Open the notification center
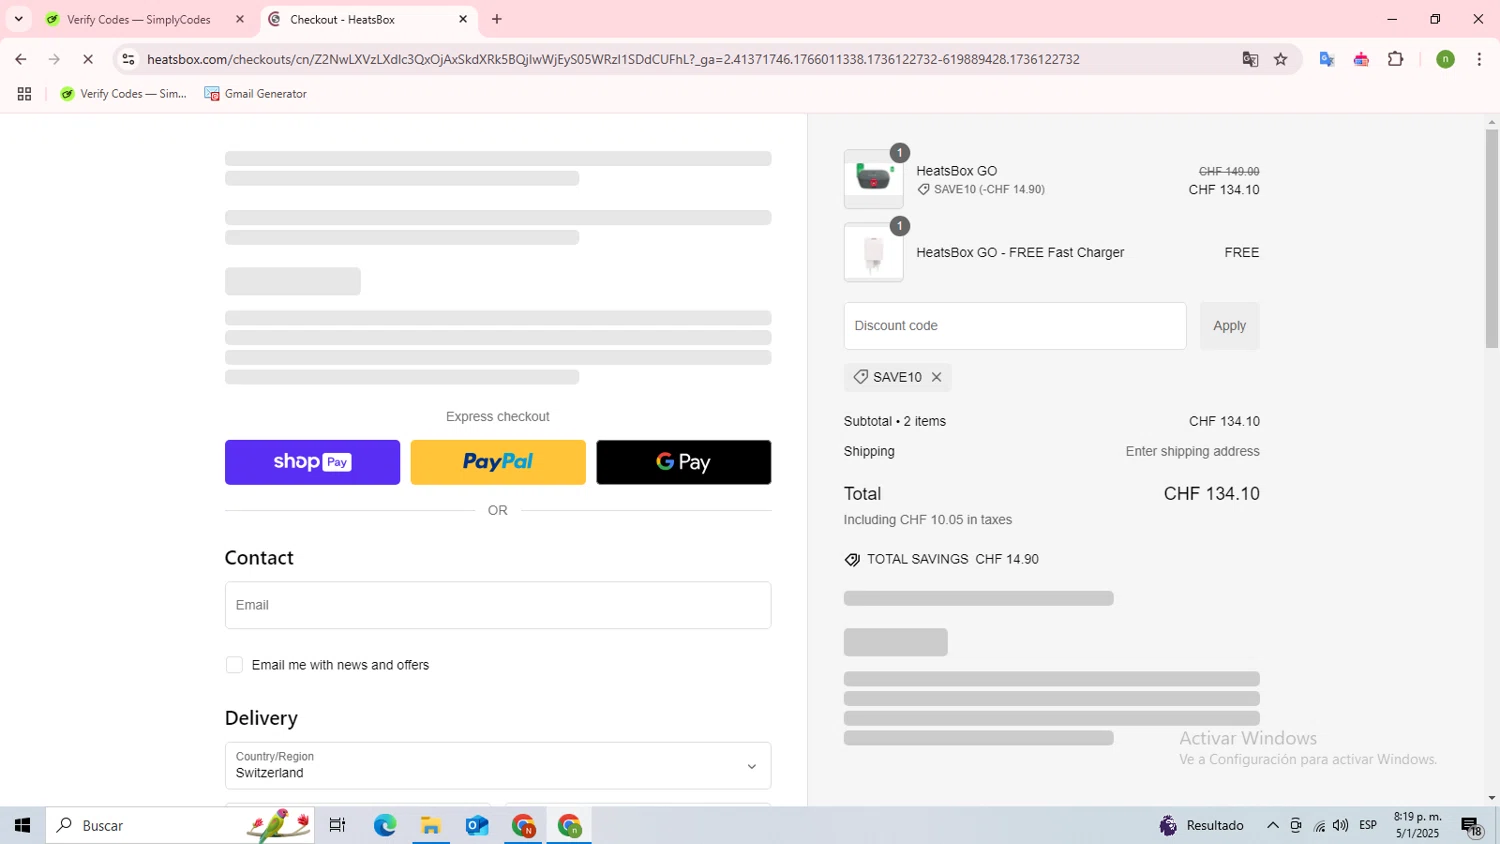This screenshot has width=1500, height=844. pyautogui.click(x=1472, y=825)
